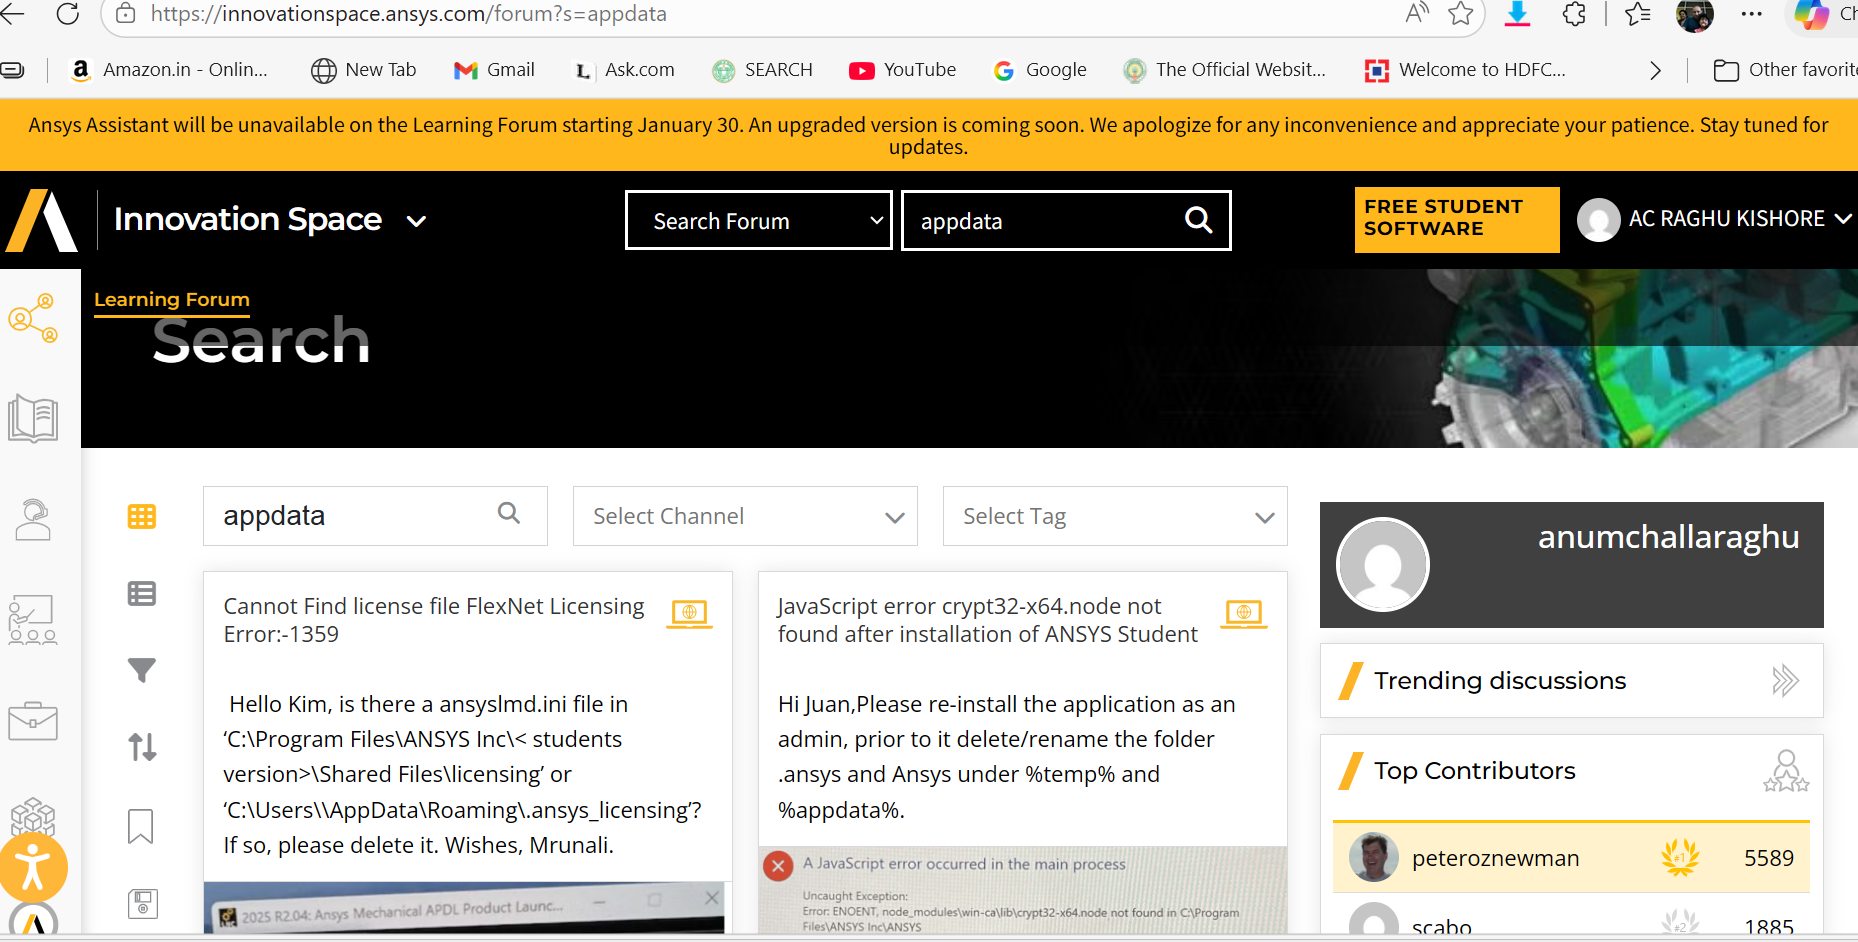Open the Search Forum dropdown

click(x=759, y=220)
